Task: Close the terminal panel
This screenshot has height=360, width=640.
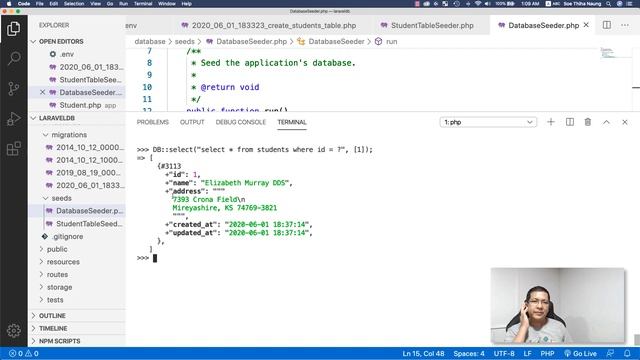Action: pos(624,122)
